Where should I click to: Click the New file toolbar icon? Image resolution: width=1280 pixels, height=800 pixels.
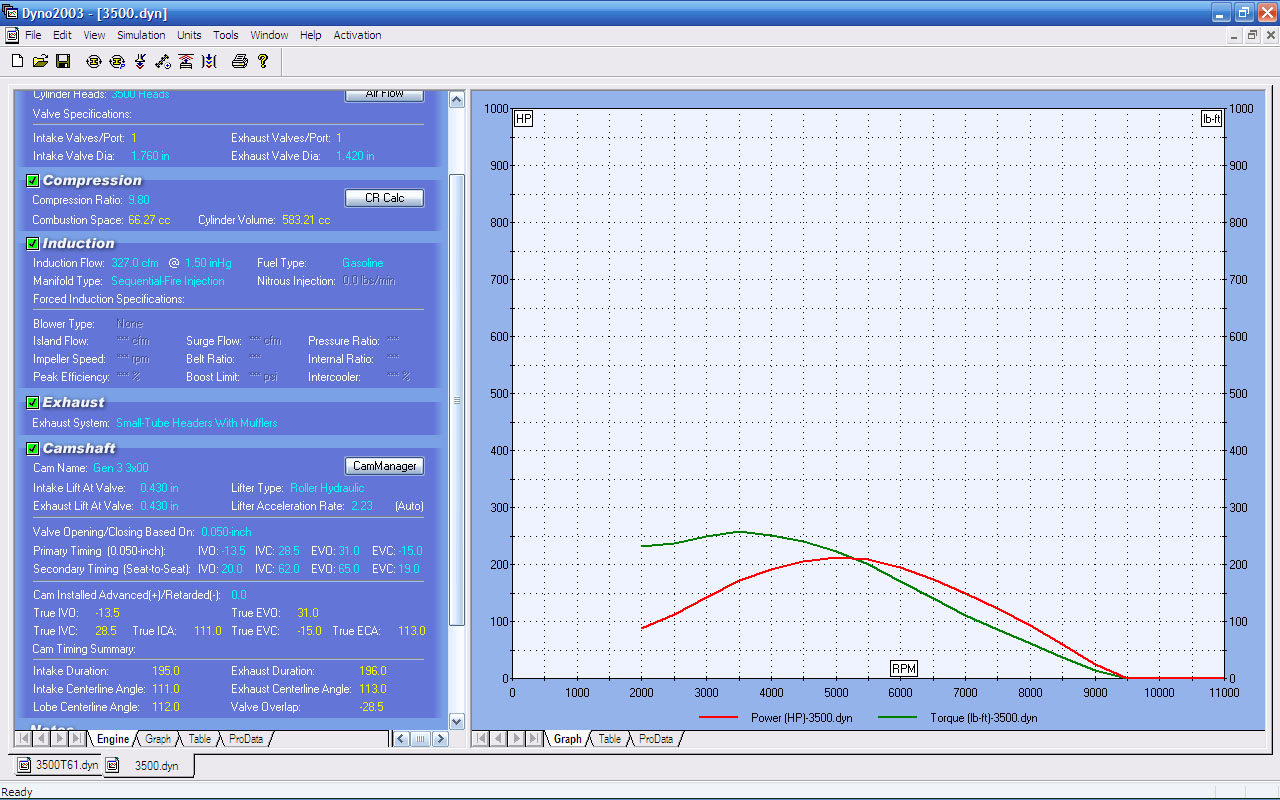(17, 62)
